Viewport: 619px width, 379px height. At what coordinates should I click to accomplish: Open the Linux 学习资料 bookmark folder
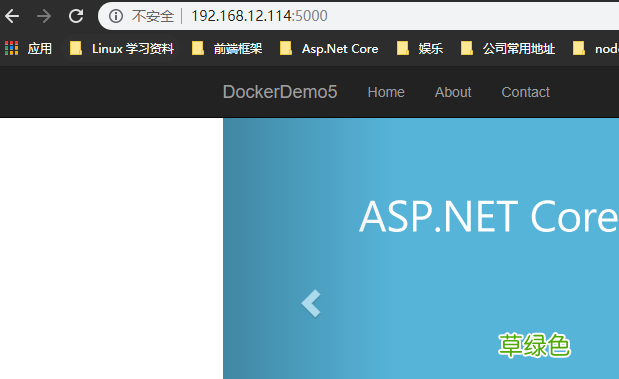(122, 49)
